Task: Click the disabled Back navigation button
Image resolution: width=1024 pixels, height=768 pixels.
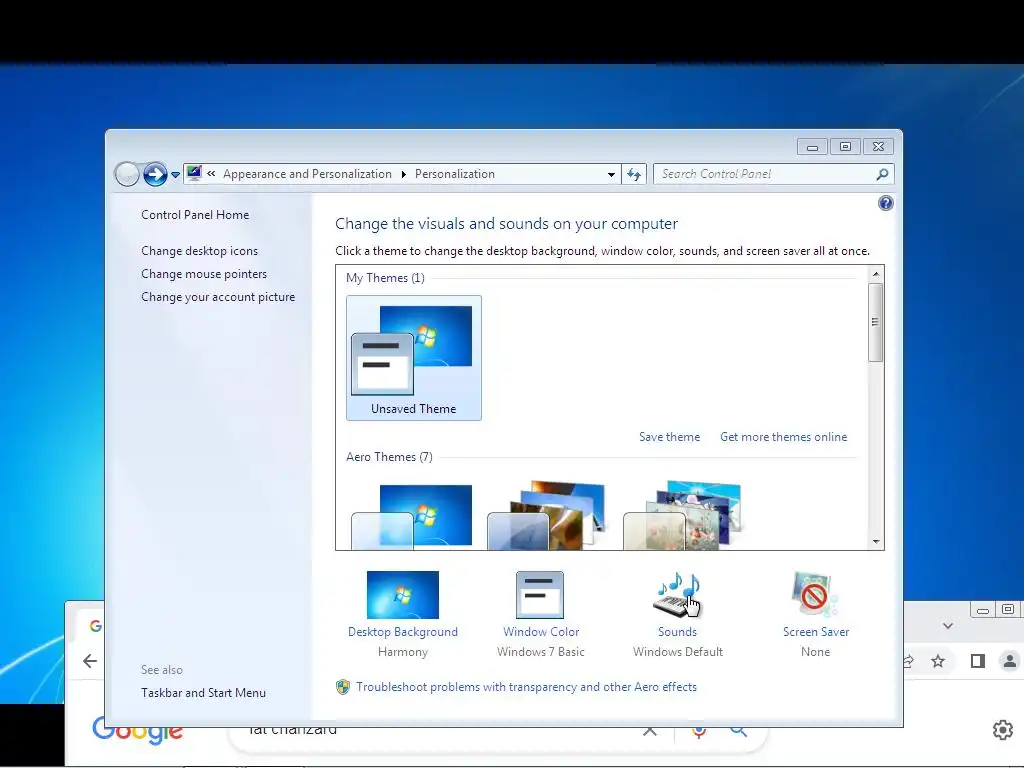Action: point(127,174)
